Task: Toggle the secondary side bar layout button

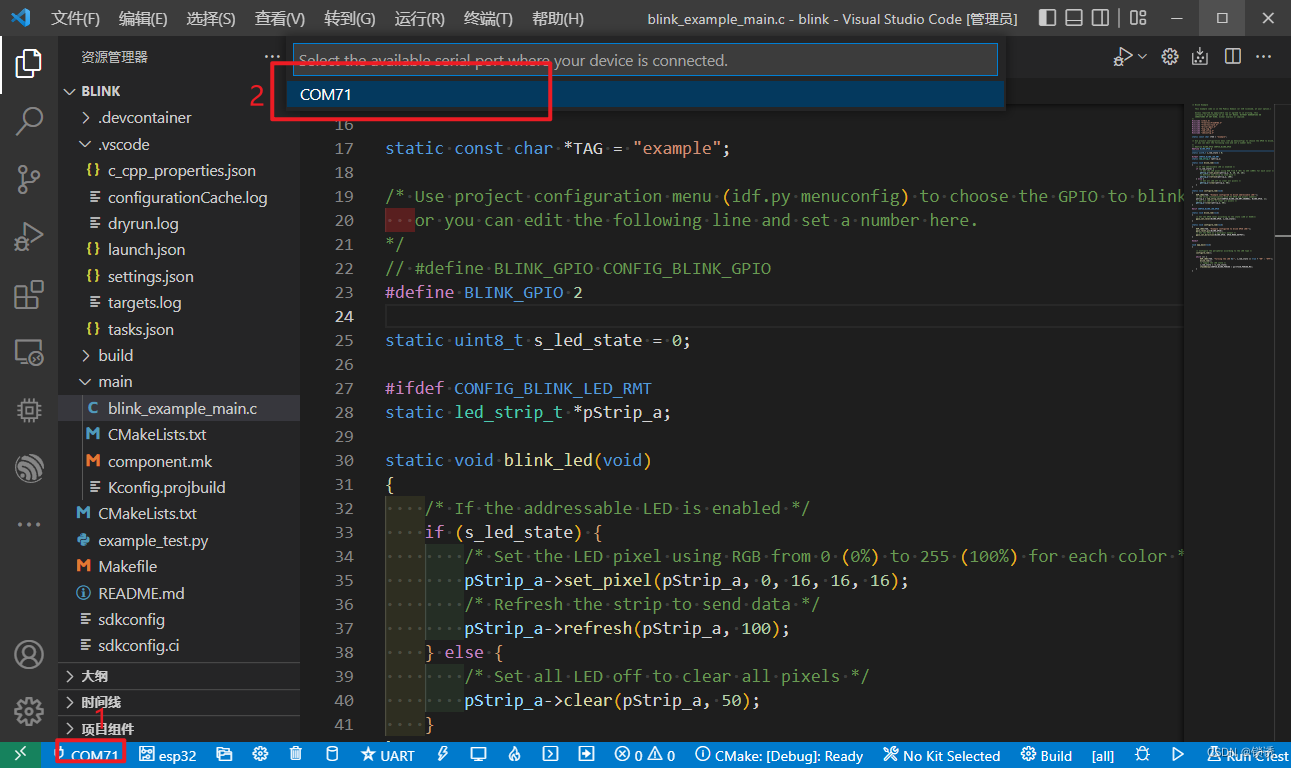Action: point(1100,18)
